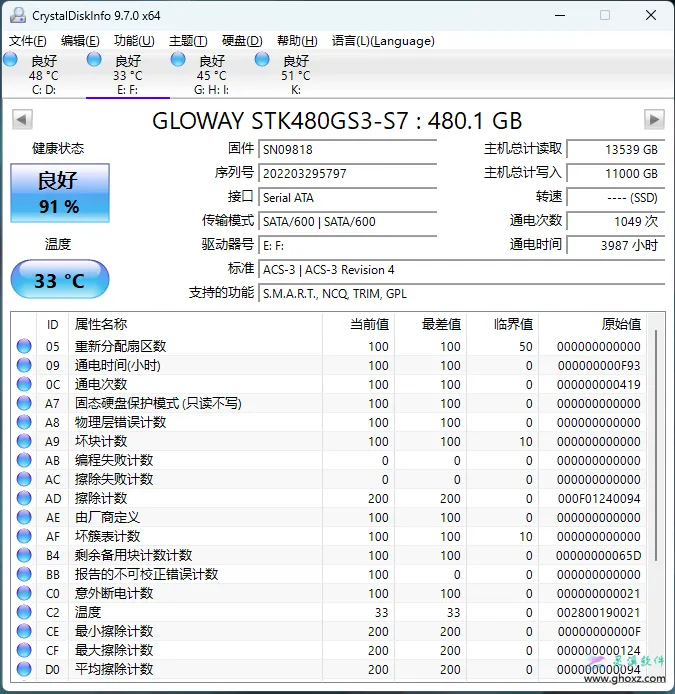Click raw value 000F01240094
The height and width of the screenshot is (694, 675).
coord(599,498)
